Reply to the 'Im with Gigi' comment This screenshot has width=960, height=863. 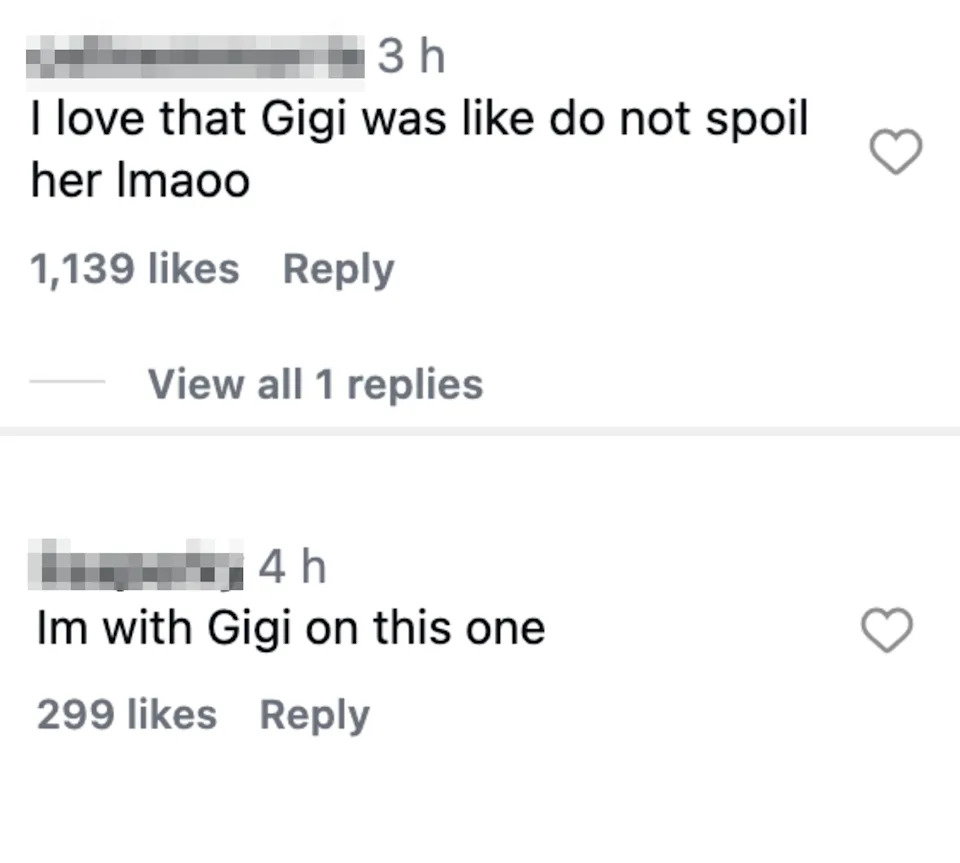click(x=313, y=712)
